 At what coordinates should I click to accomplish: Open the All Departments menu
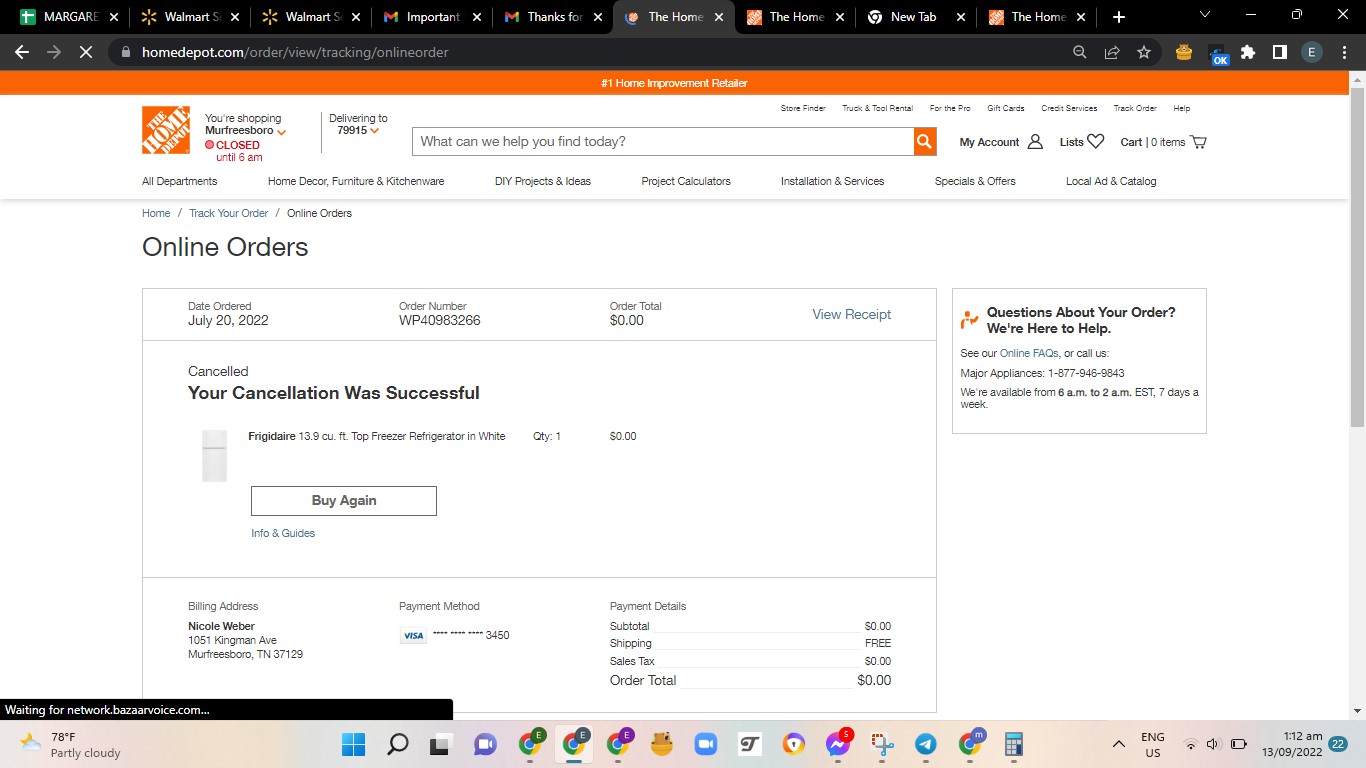(x=180, y=181)
